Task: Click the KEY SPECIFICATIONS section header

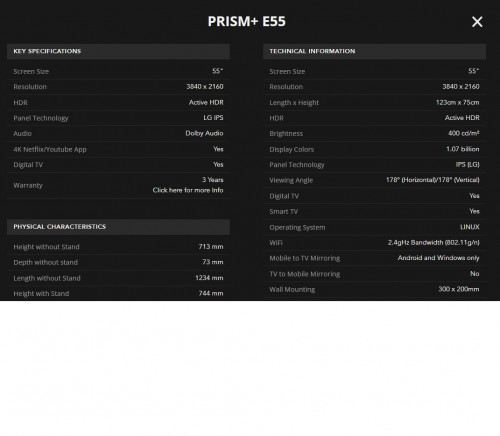Action: [118, 51]
